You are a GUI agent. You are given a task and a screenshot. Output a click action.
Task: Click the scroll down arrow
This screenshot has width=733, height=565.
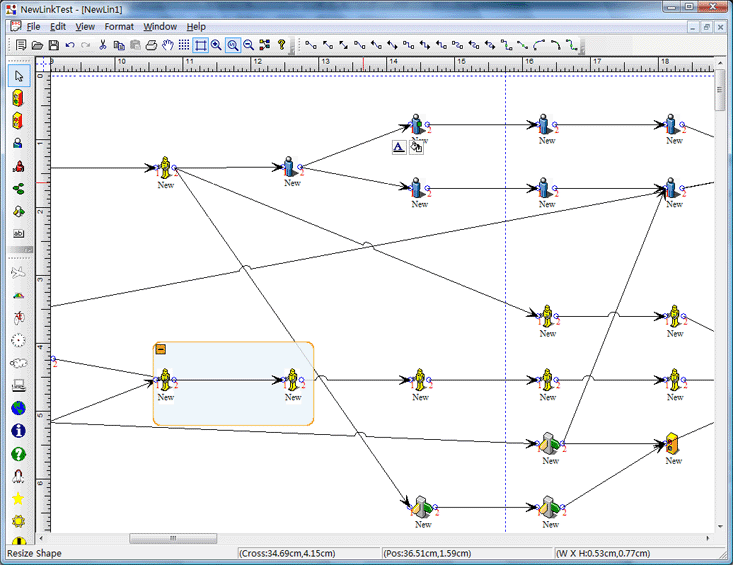(x=720, y=526)
